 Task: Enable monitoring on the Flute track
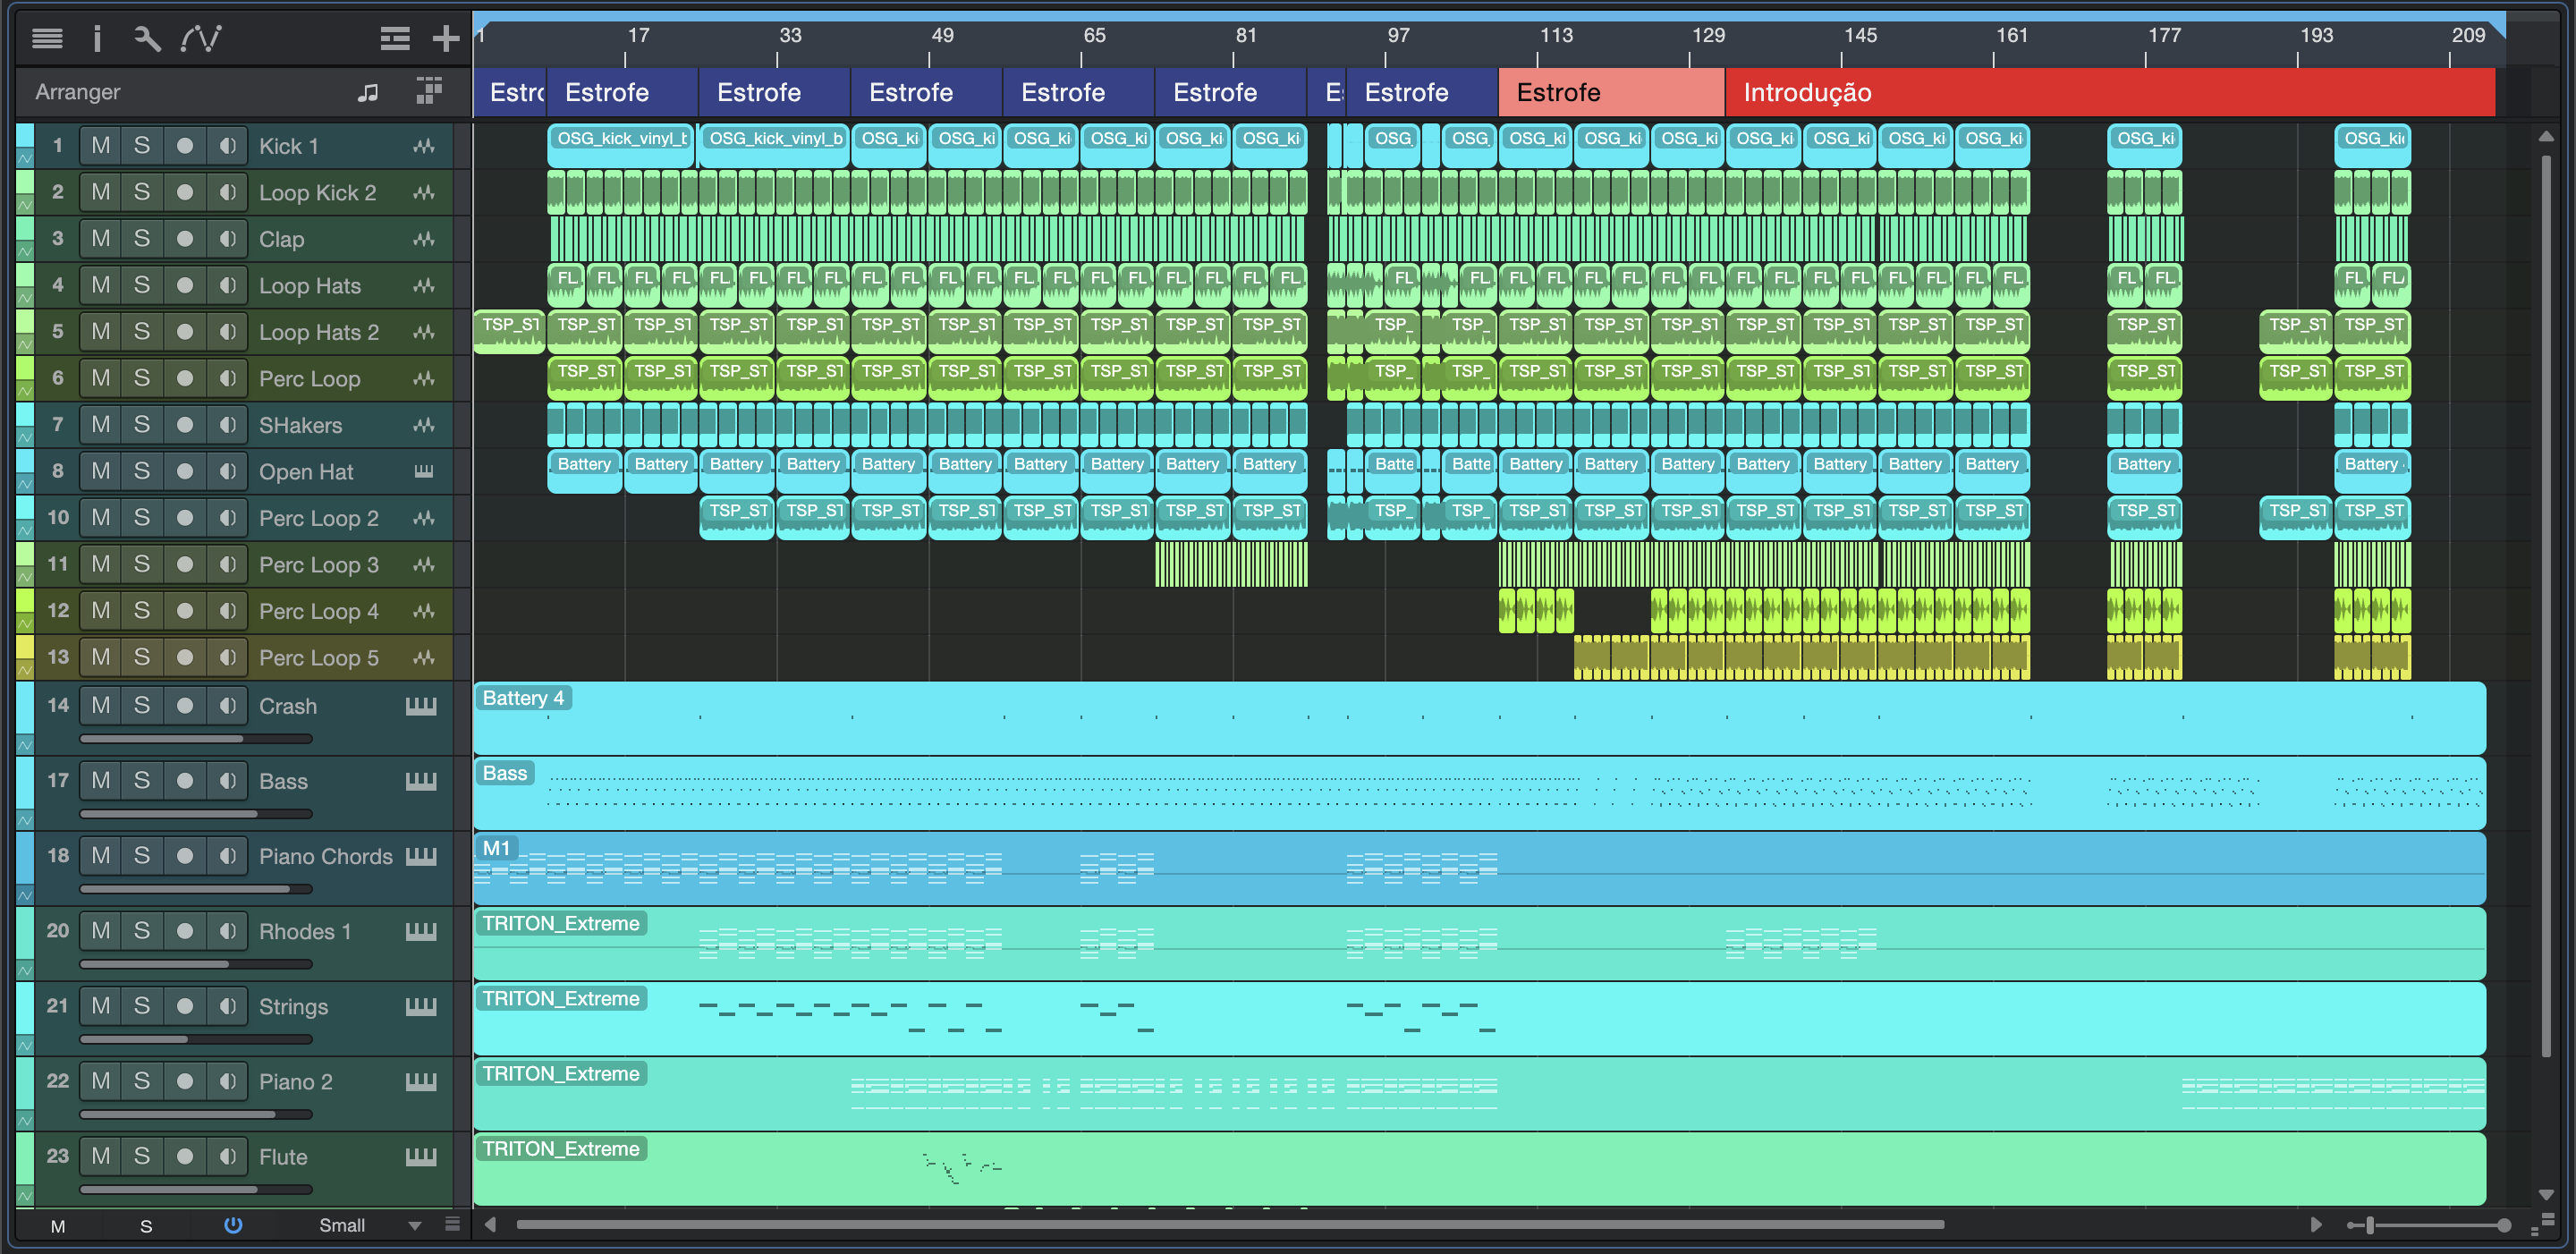tap(227, 1156)
